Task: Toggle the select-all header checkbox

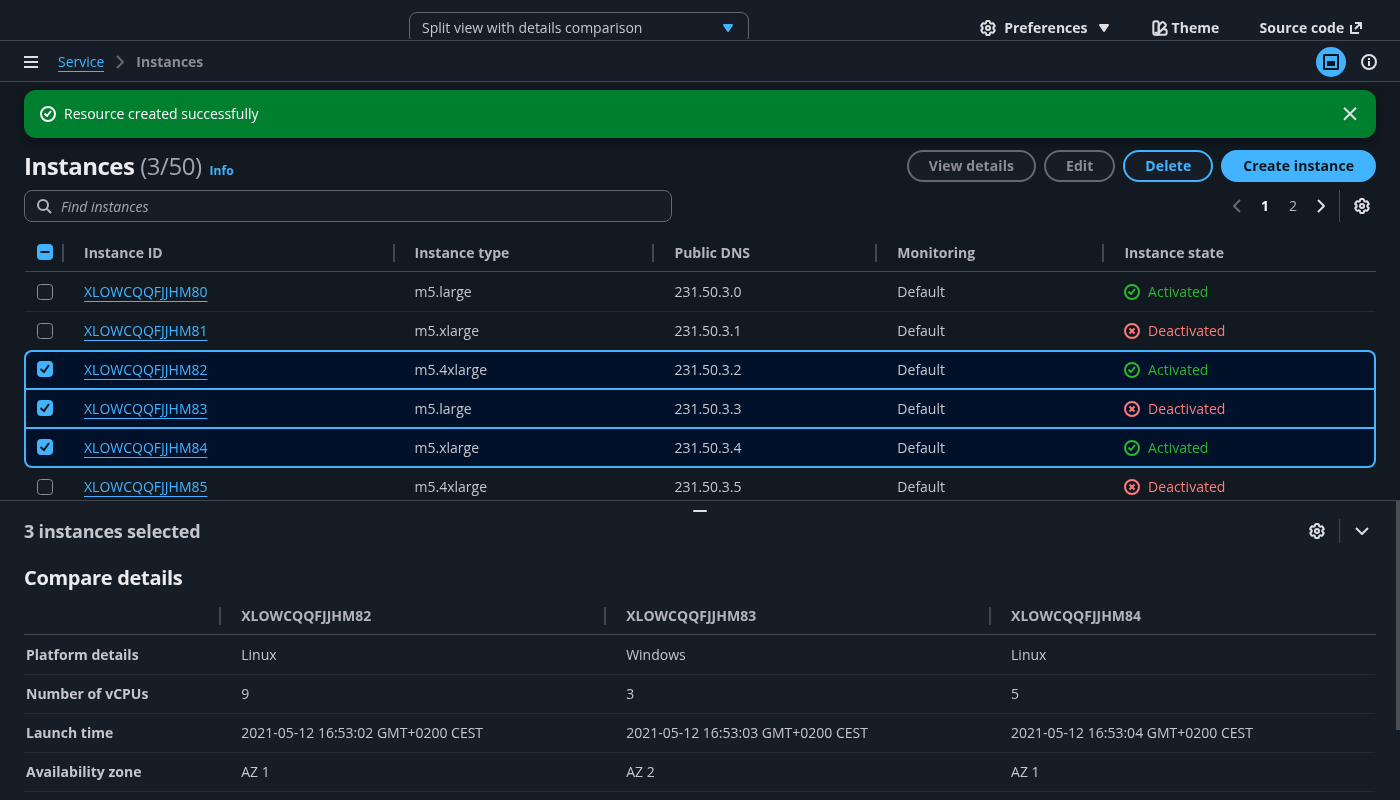Action: click(45, 253)
